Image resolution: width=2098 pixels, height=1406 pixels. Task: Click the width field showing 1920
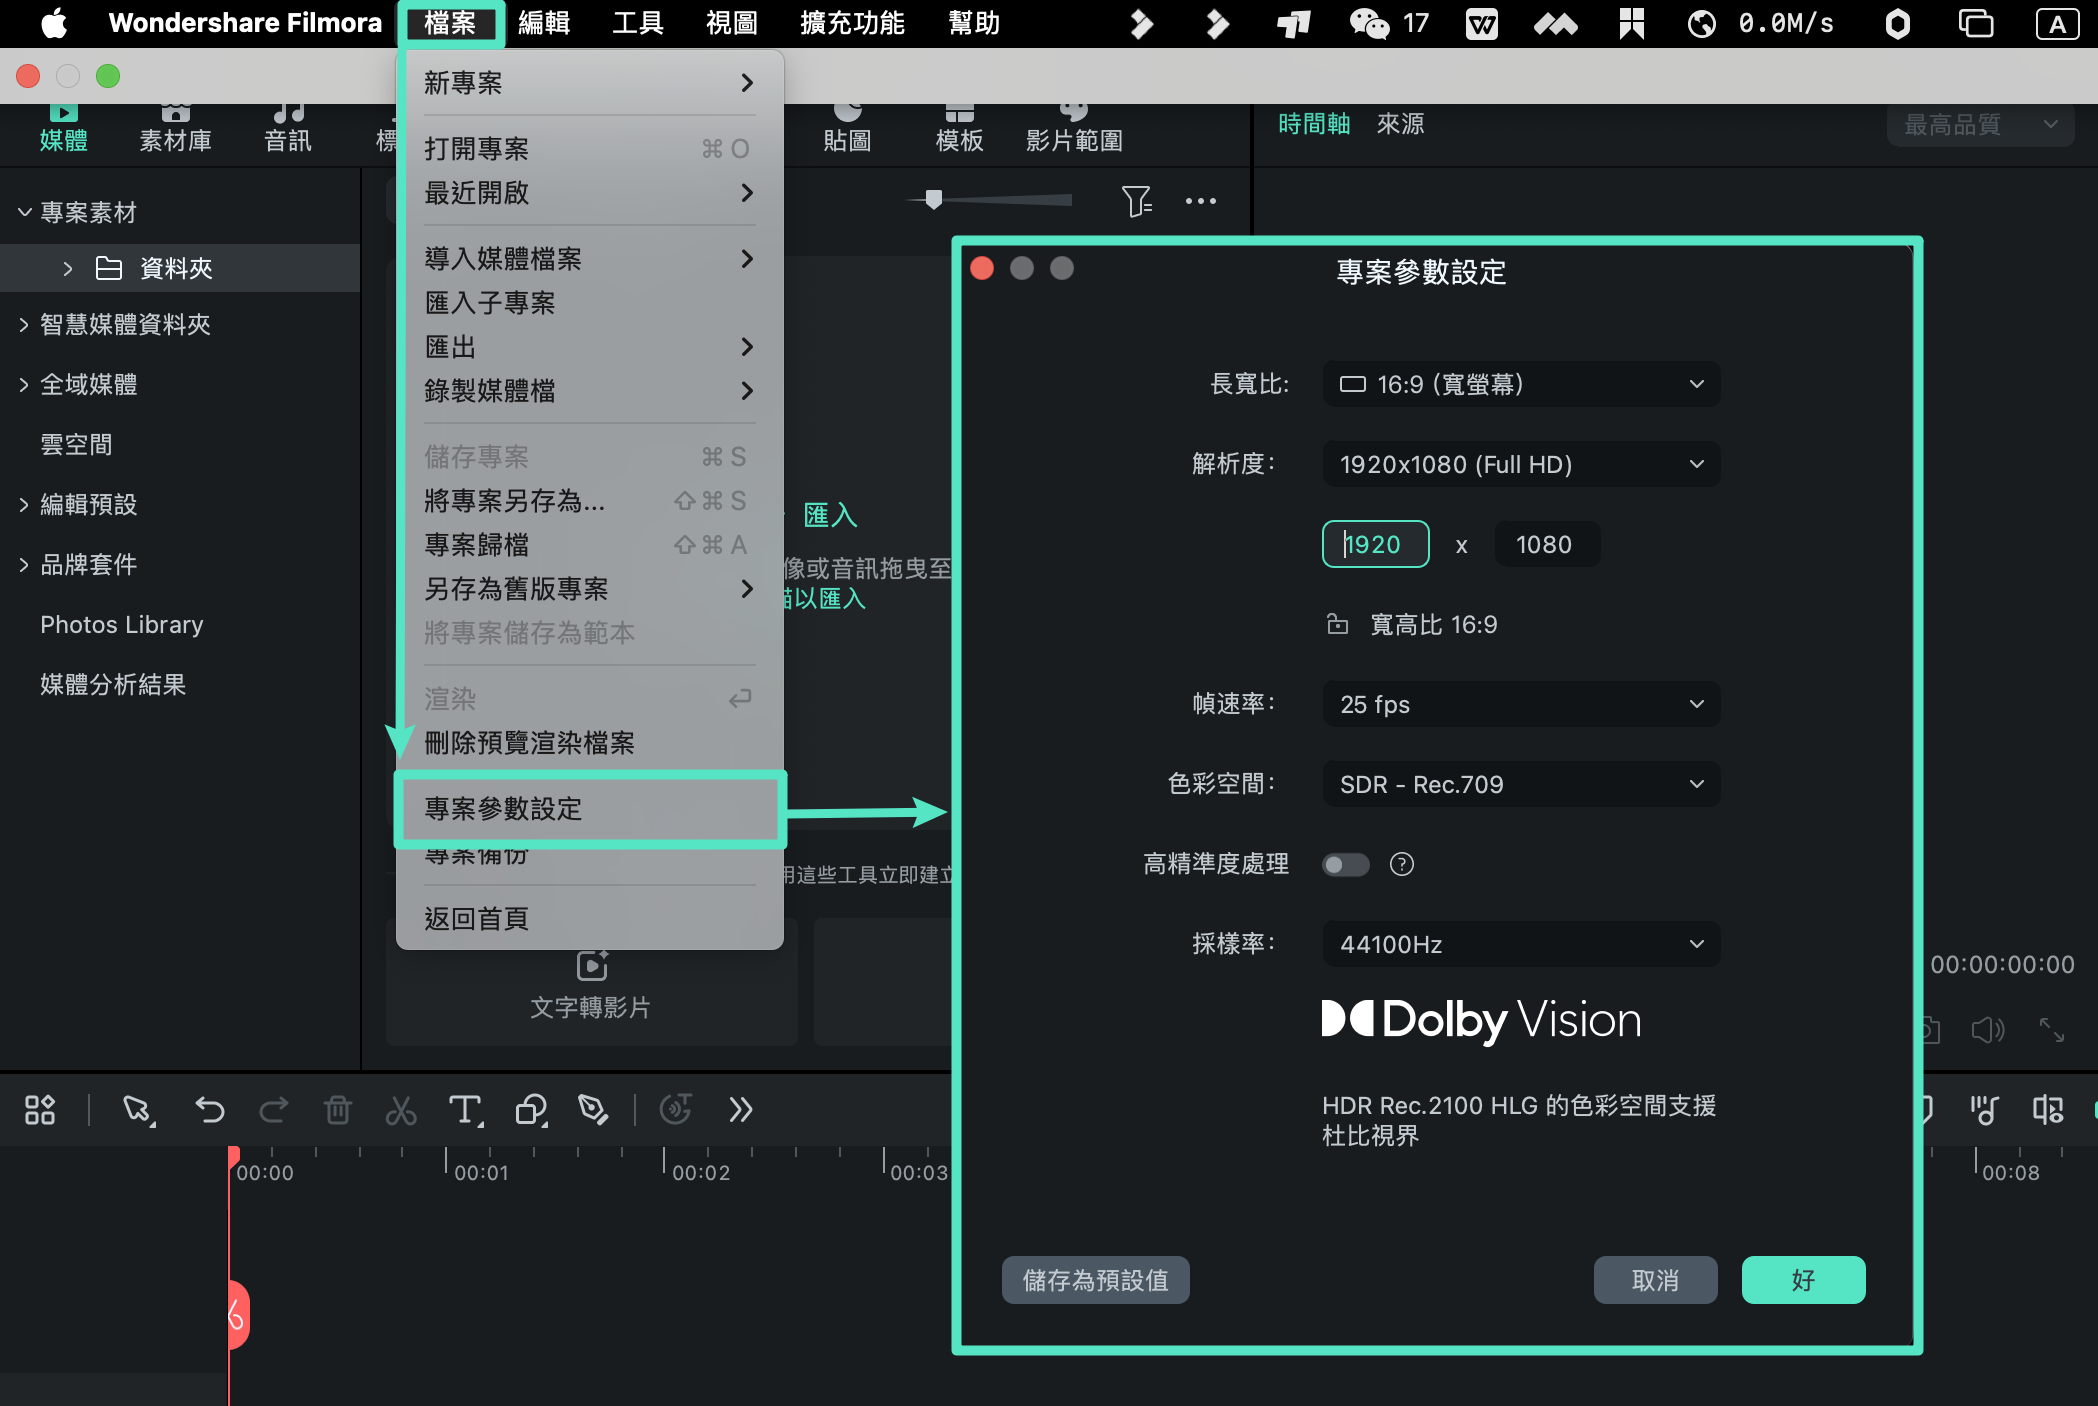point(1375,544)
